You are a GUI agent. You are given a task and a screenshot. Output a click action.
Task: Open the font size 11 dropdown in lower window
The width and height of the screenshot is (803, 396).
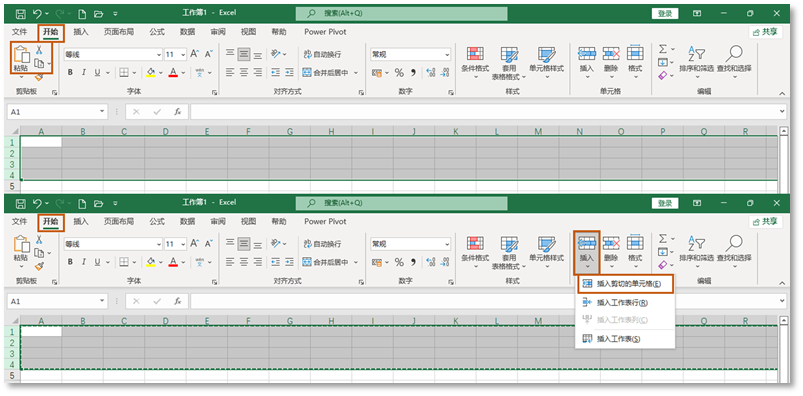click(183, 244)
